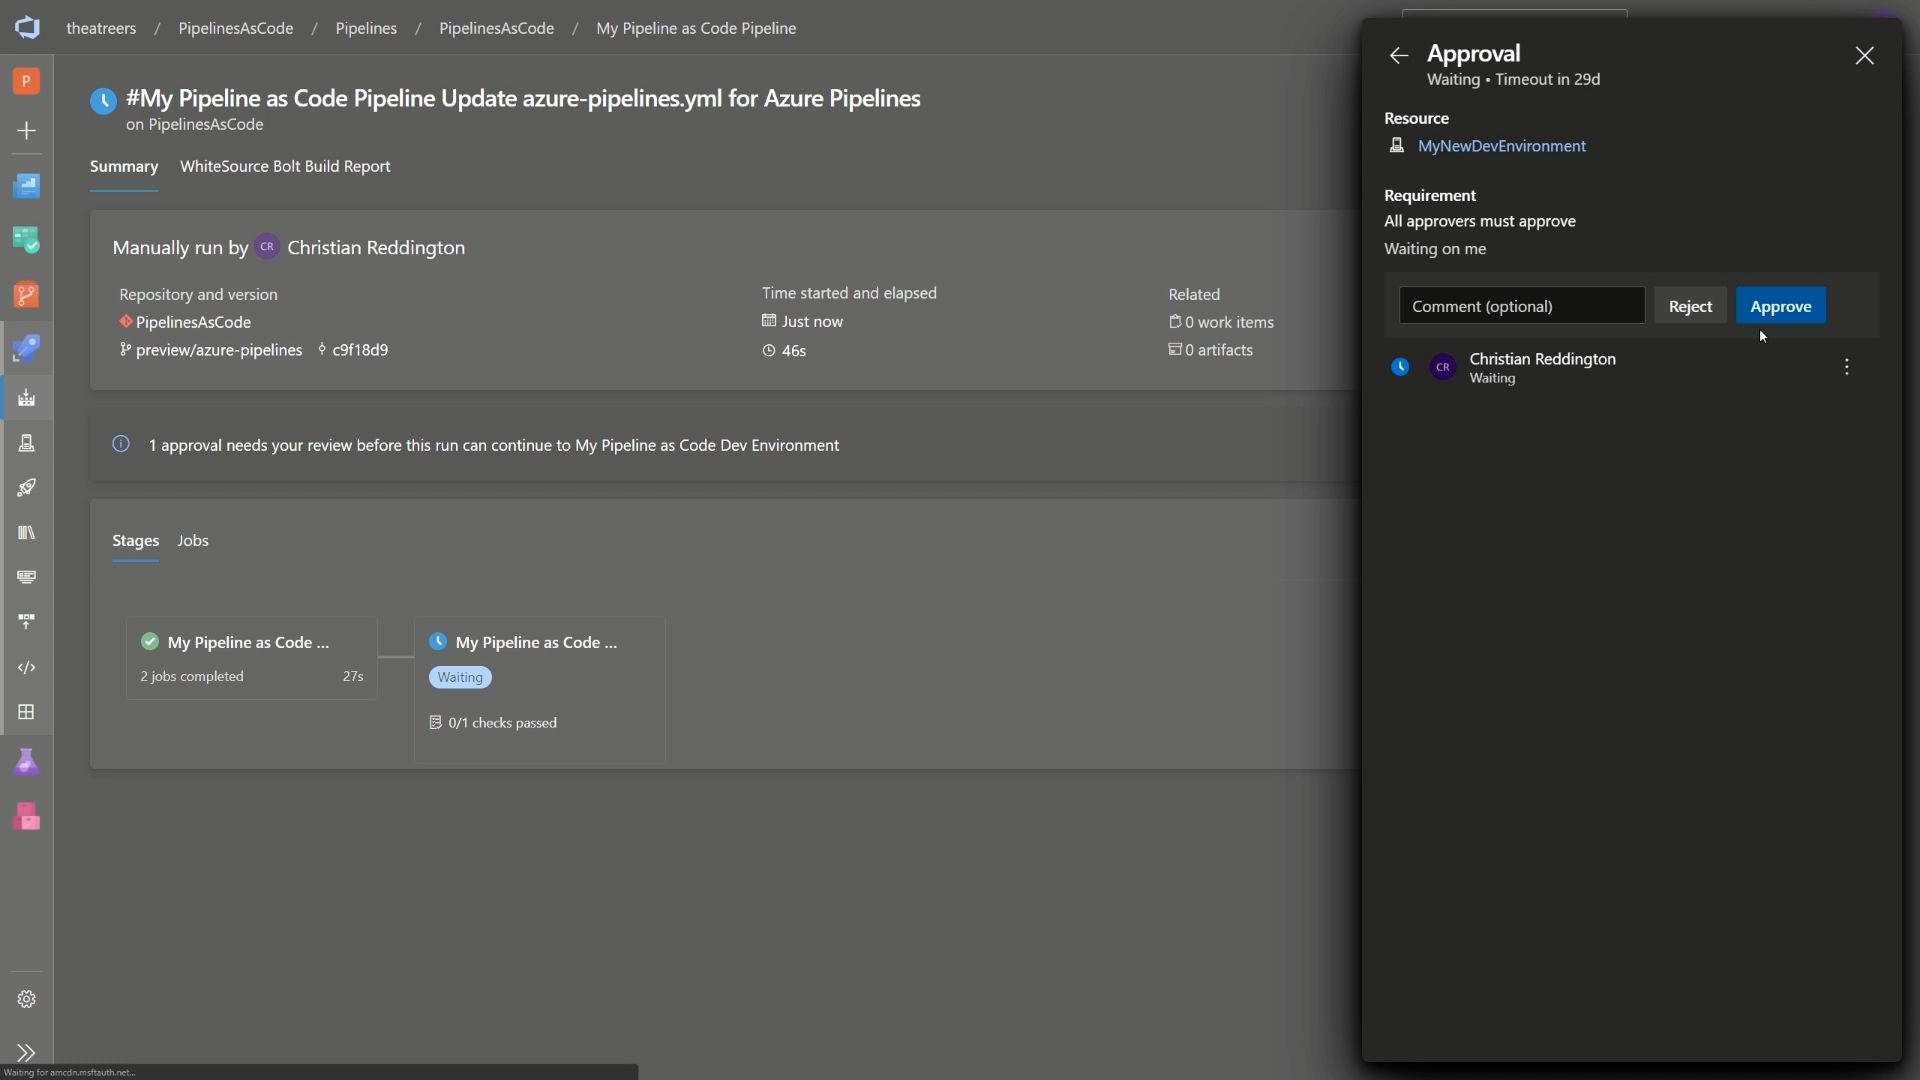This screenshot has width=1920, height=1080.
Task: Click the Approve button for deployment
Action: [x=1780, y=305]
